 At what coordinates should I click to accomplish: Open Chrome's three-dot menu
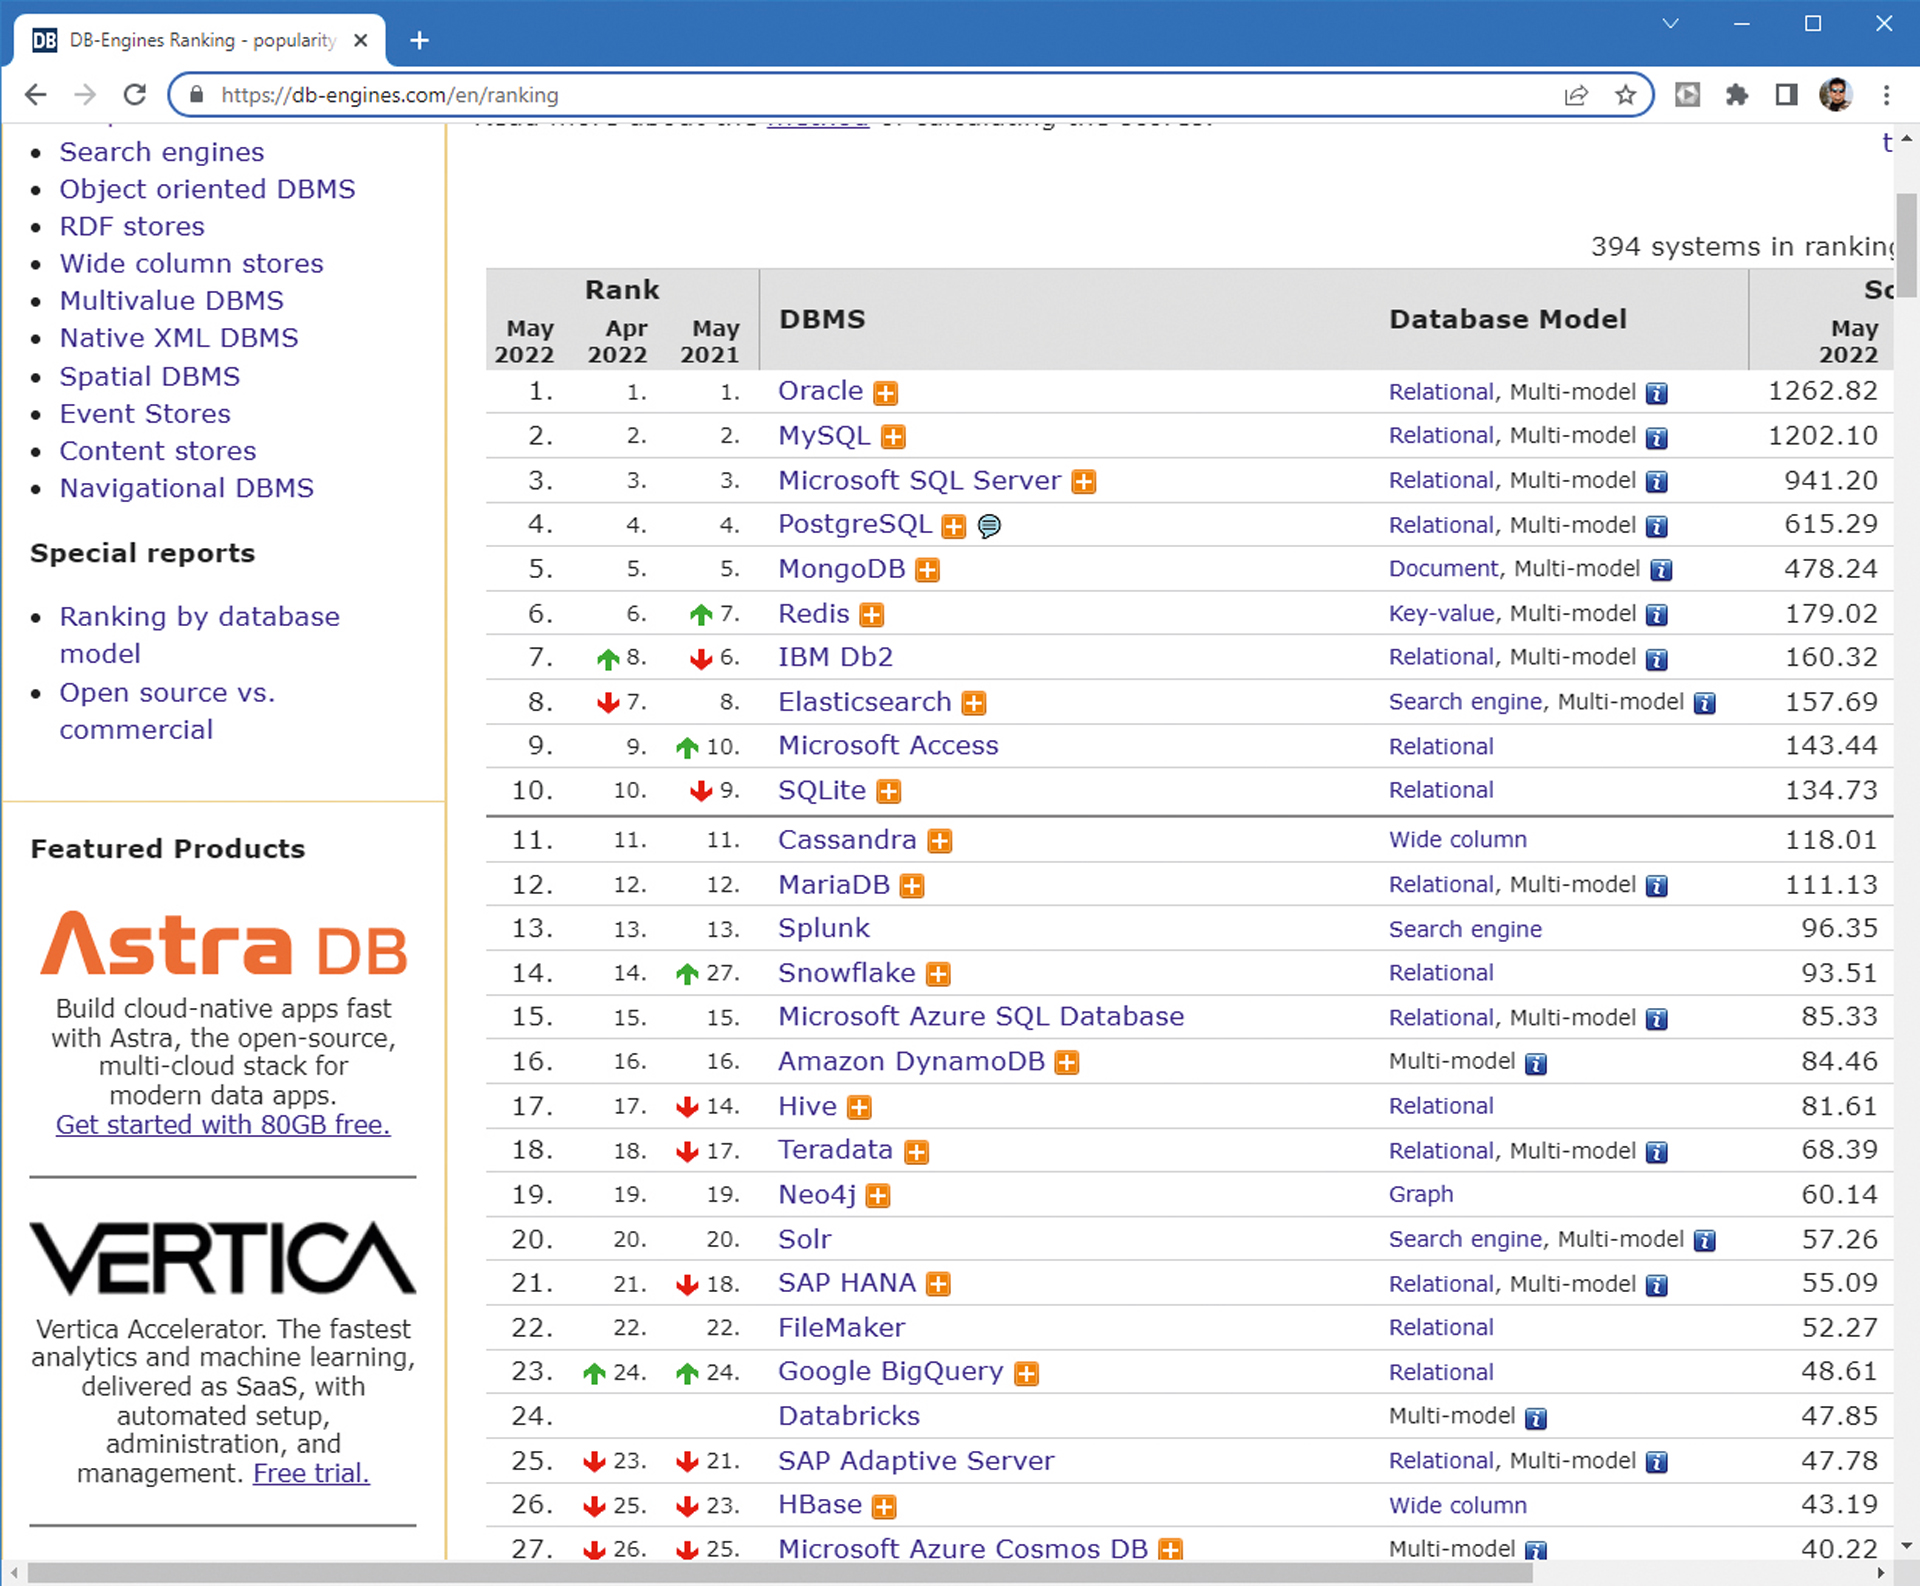click(1886, 95)
